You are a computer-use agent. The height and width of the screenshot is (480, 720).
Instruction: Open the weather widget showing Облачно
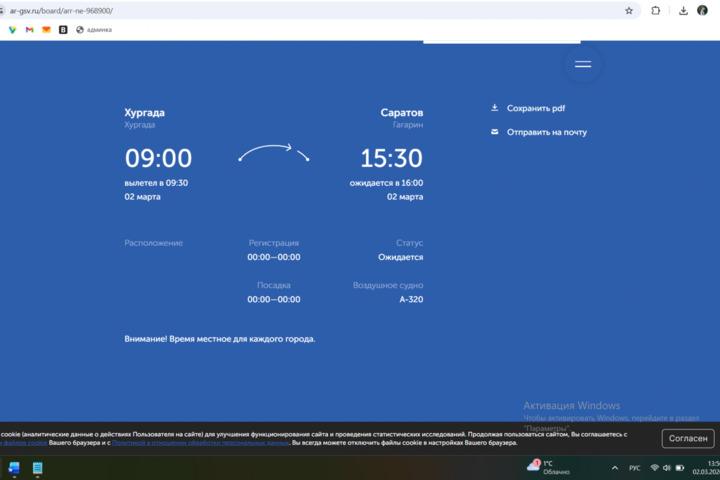(548, 467)
